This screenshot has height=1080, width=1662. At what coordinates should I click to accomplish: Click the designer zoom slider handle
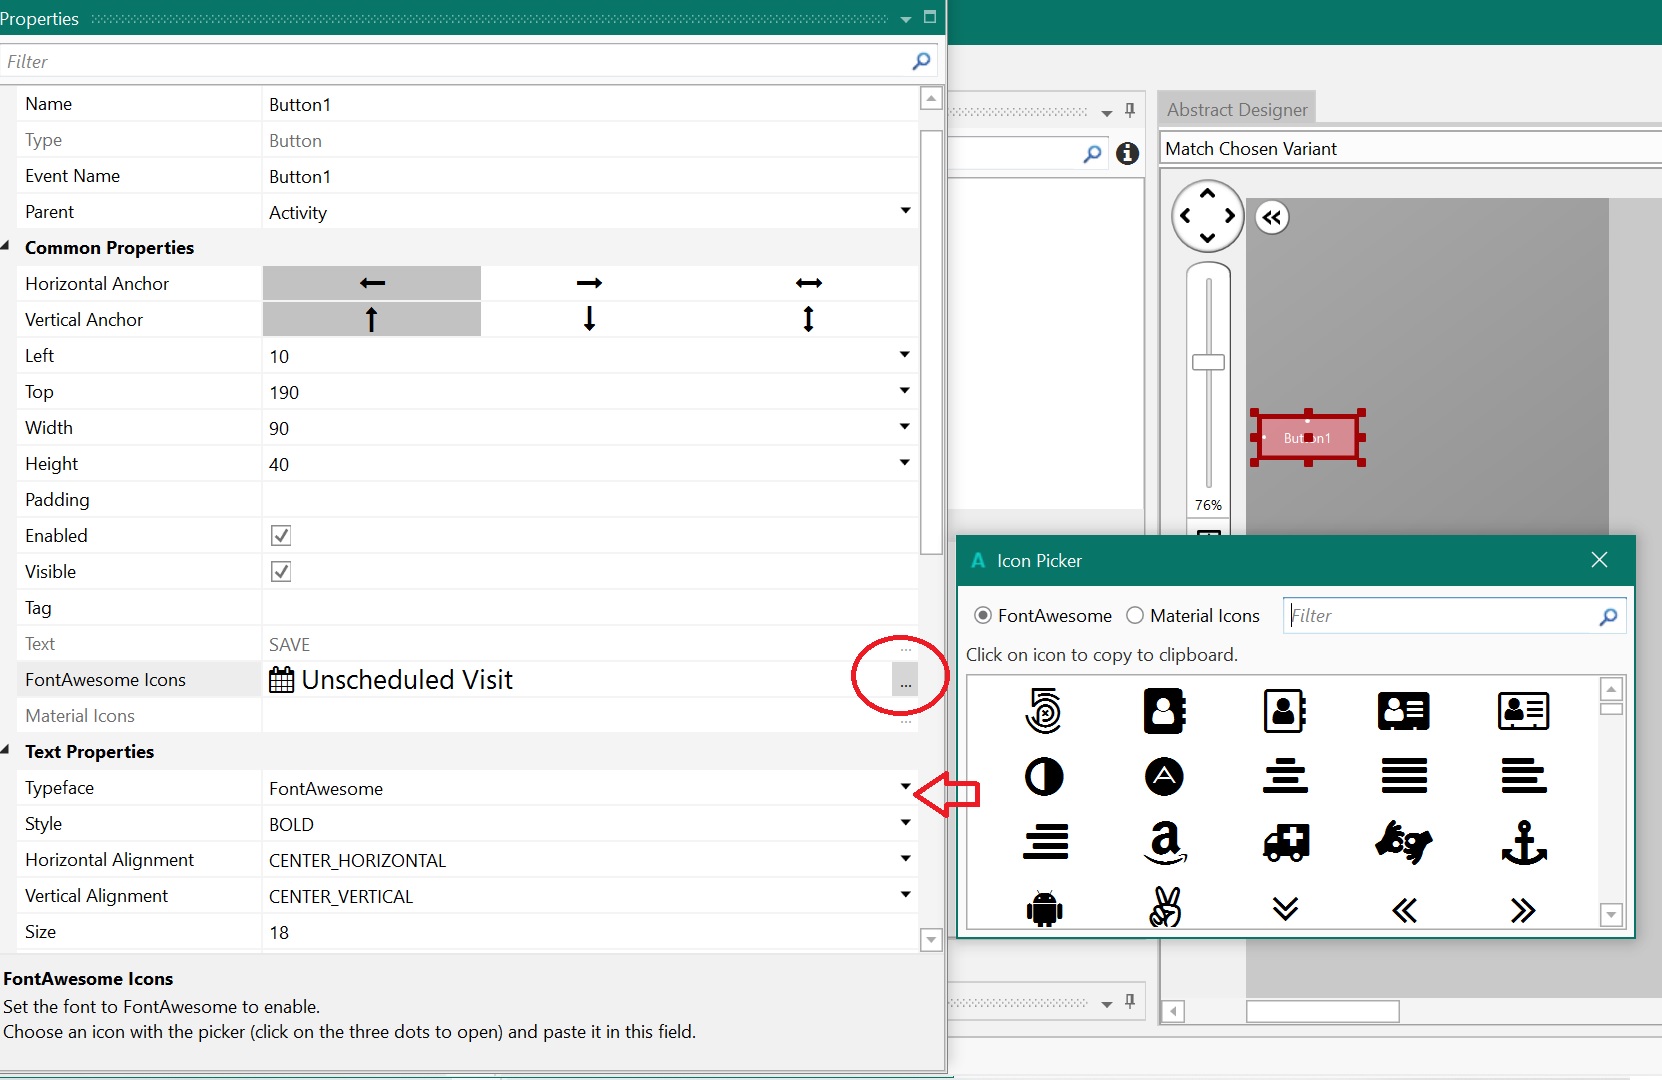pyautogui.click(x=1208, y=362)
